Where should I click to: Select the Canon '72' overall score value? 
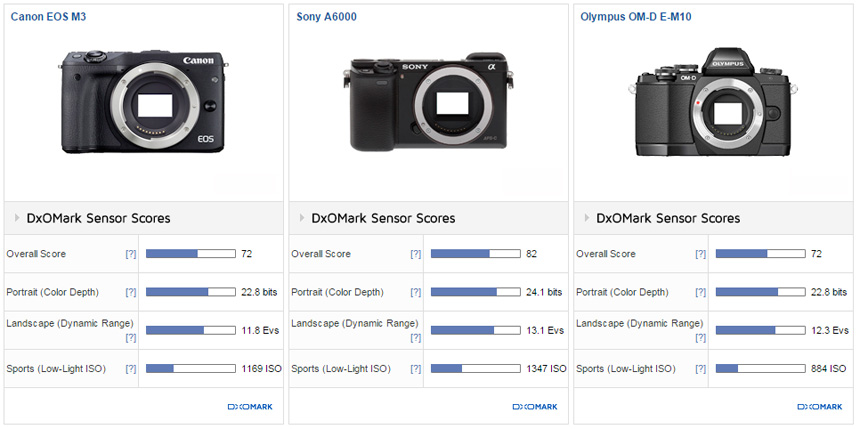[x=247, y=253]
